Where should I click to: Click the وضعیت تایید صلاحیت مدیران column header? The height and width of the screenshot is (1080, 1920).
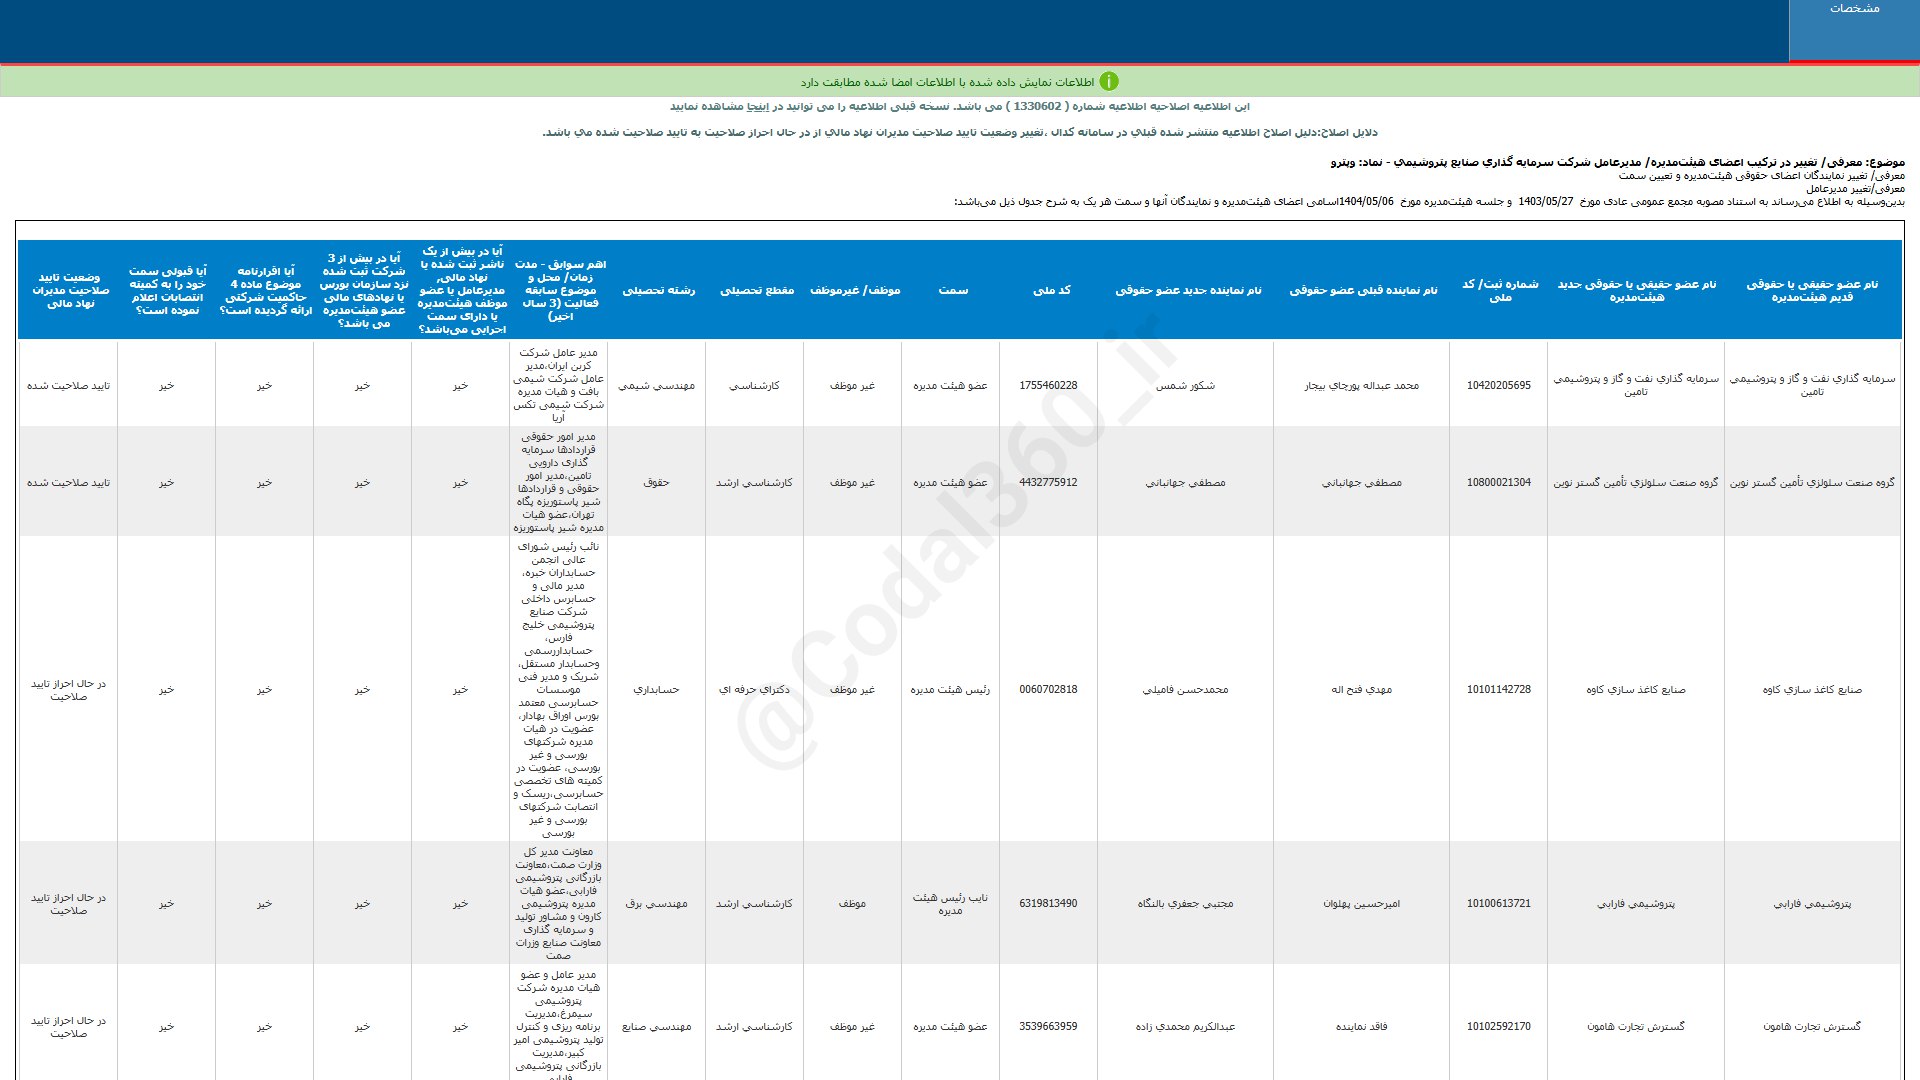pos(69,290)
